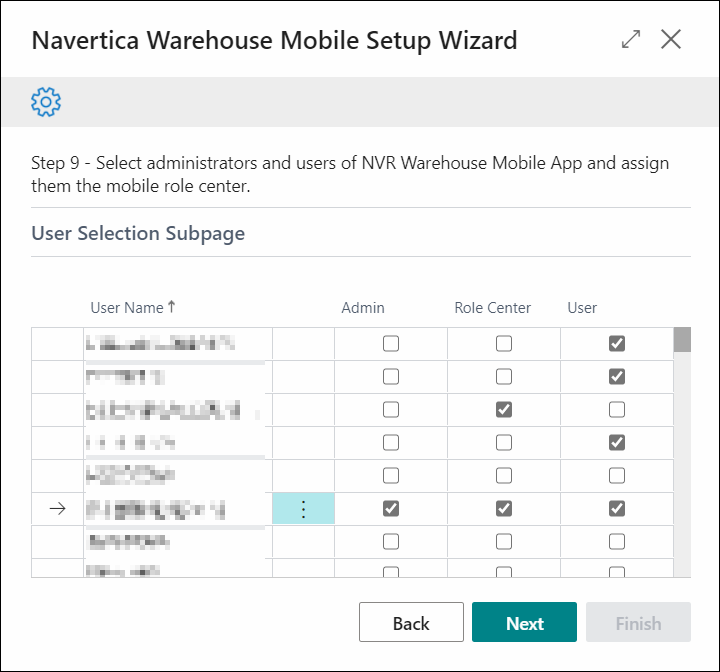
Task: Check Admin in the fifth user row
Action: click(x=391, y=475)
